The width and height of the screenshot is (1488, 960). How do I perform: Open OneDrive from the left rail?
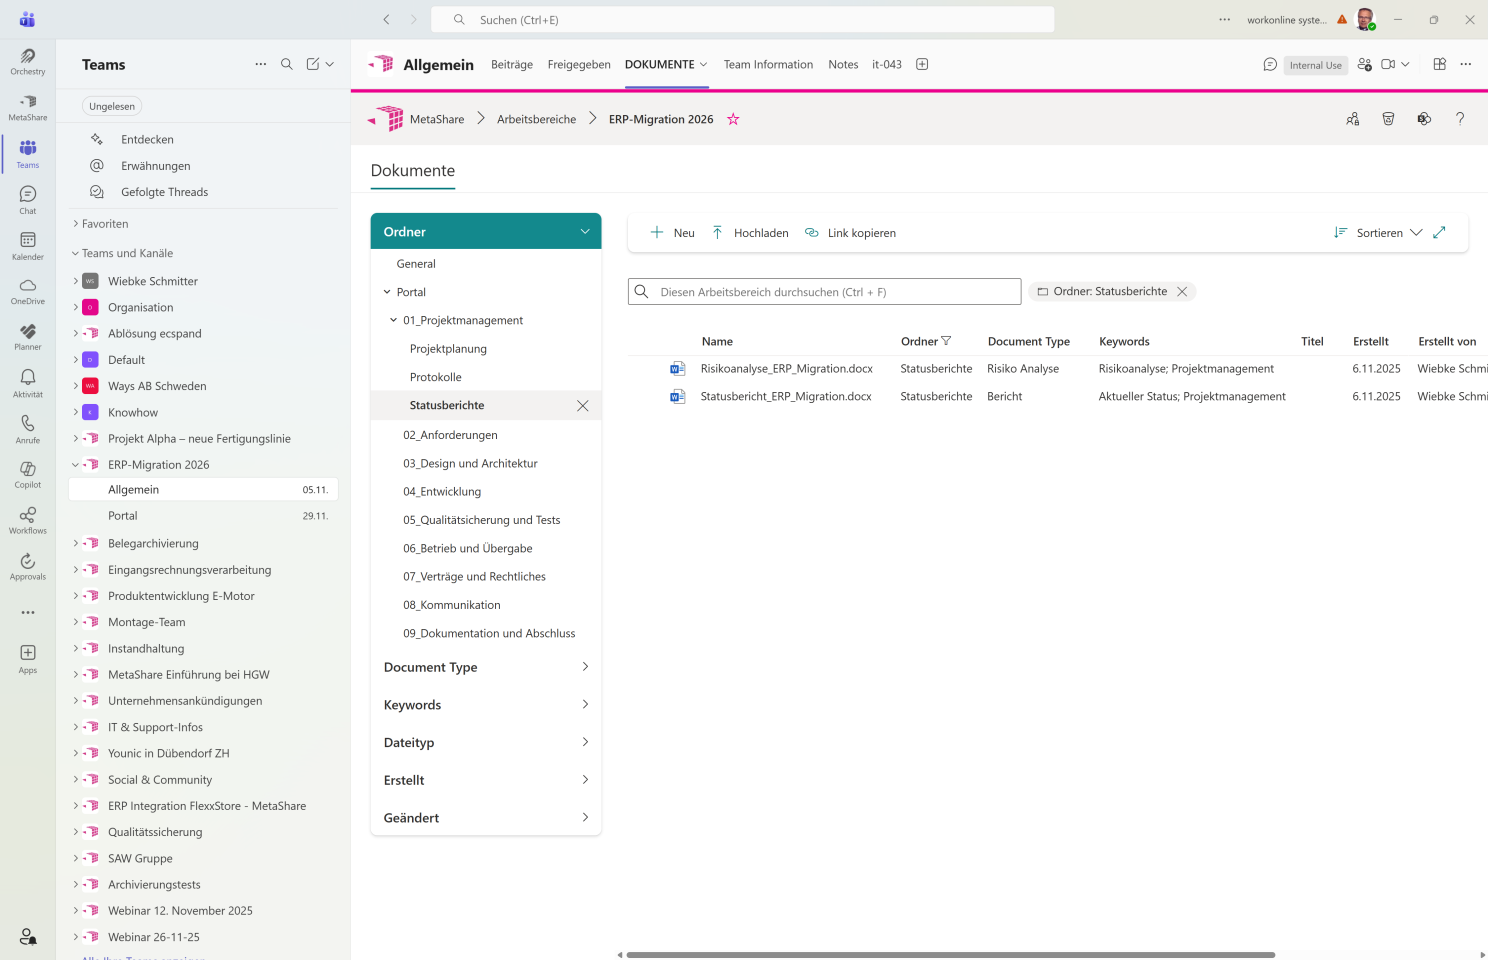click(28, 290)
